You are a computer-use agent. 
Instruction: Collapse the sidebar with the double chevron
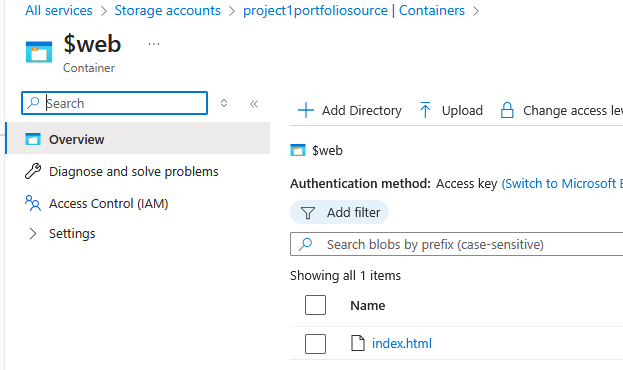(254, 104)
